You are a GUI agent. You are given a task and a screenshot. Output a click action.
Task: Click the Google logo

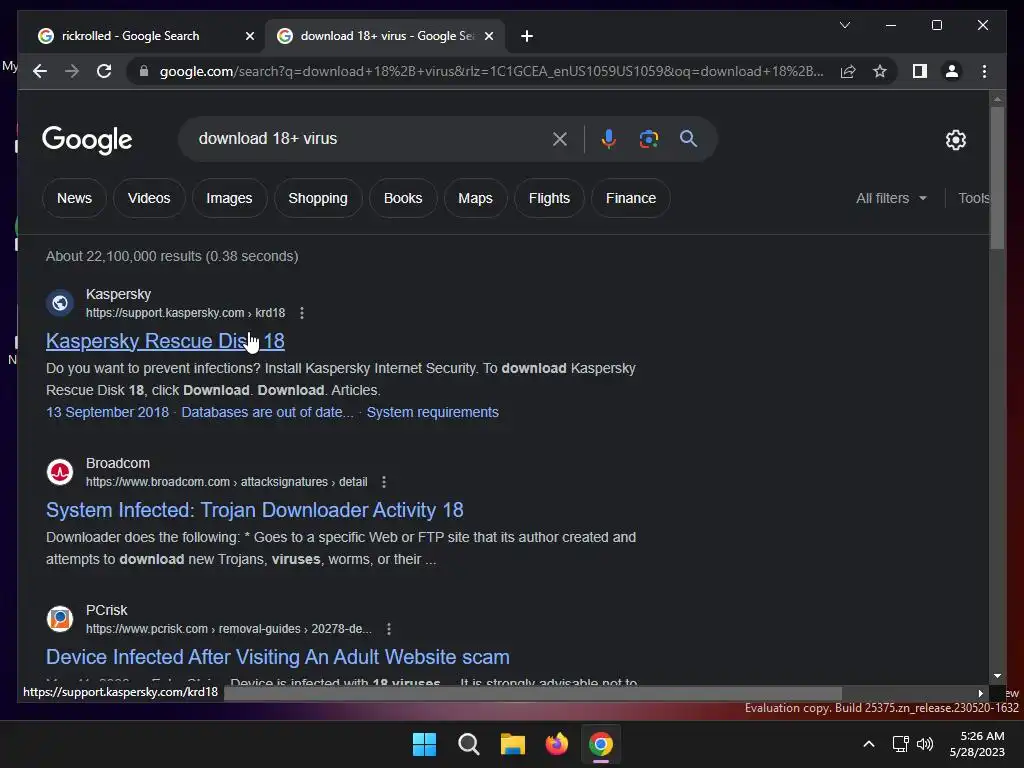tap(87, 140)
